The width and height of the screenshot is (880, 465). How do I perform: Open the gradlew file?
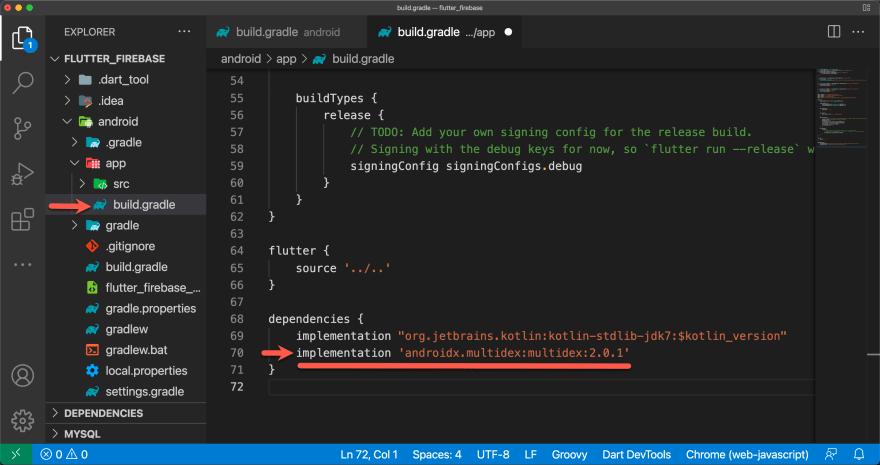click(126, 329)
